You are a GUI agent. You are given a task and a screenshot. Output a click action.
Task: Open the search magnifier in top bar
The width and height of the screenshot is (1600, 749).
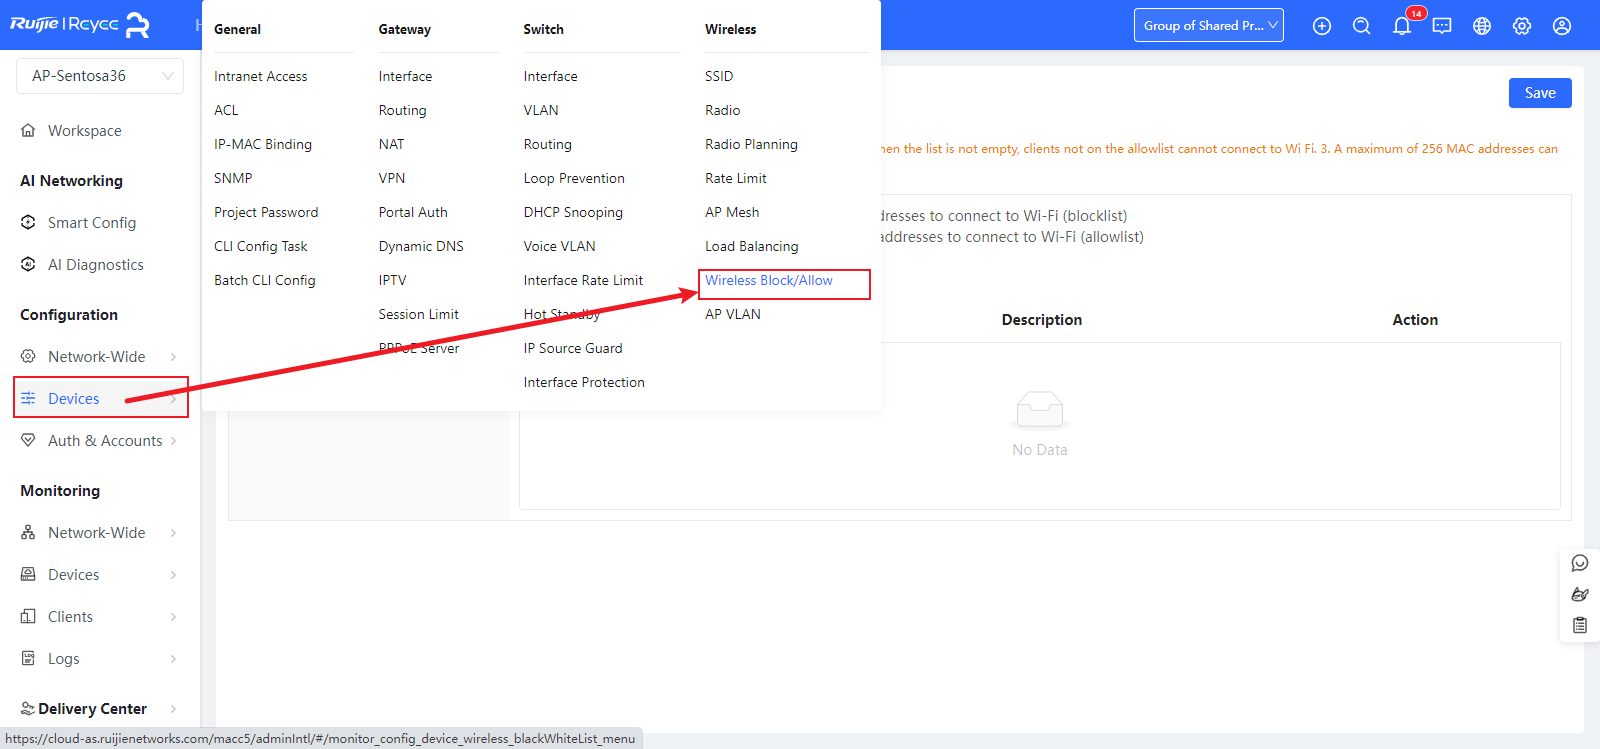(x=1362, y=26)
